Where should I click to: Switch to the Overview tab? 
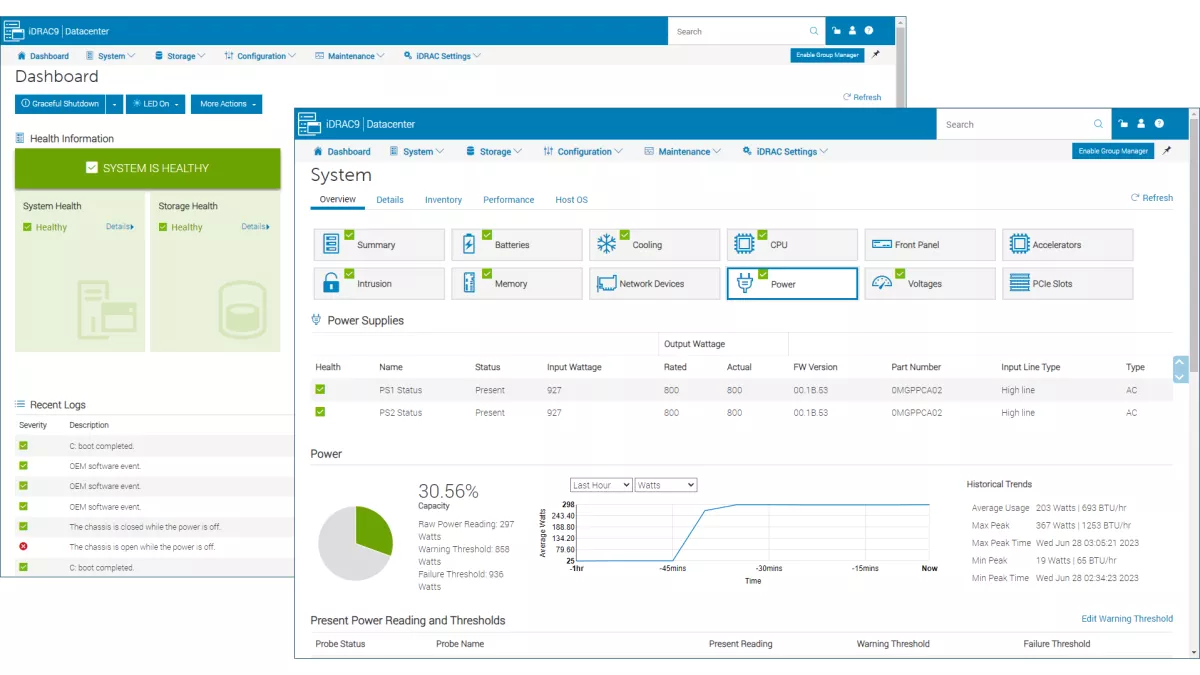coord(338,200)
